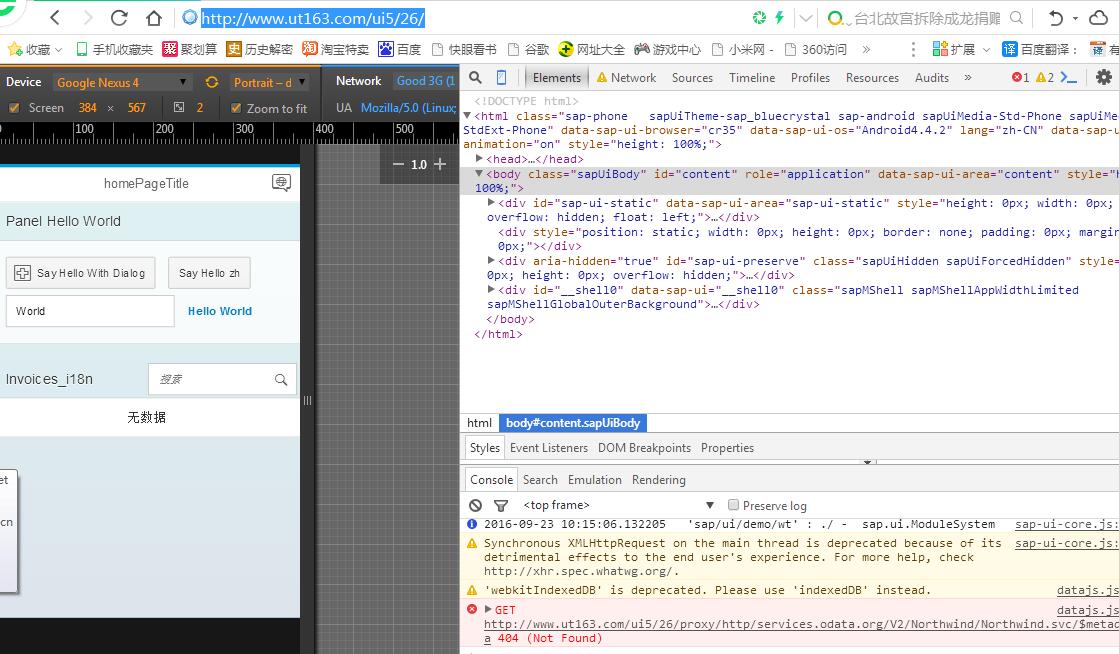Open the top frame context dropdown
Image resolution: width=1119 pixels, height=654 pixels.
[x=617, y=505]
